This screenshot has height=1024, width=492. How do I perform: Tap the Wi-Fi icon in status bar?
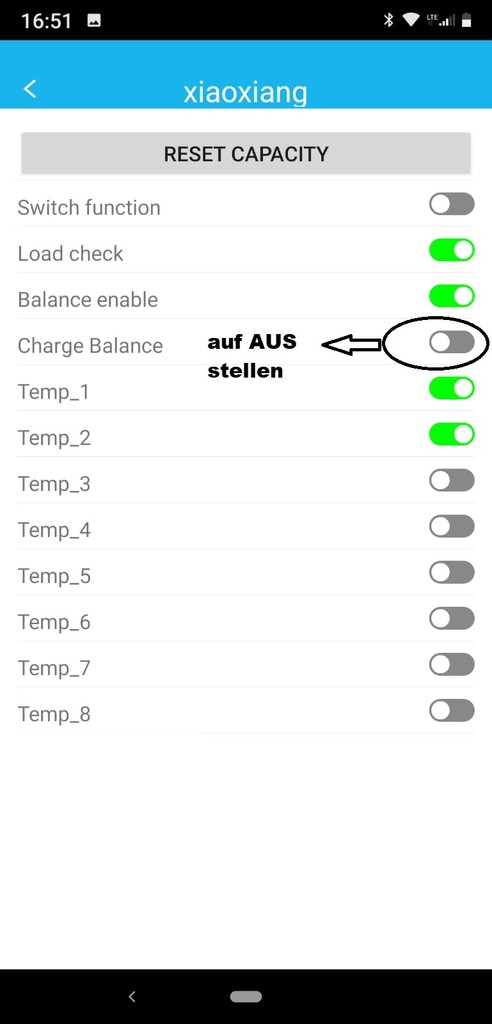pyautogui.click(x=410, y=20)
